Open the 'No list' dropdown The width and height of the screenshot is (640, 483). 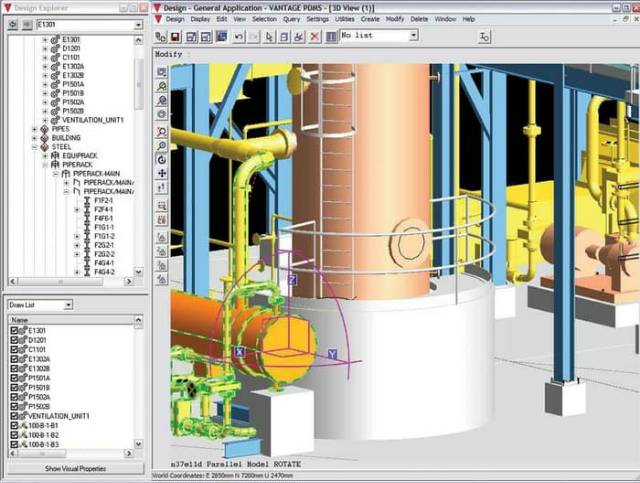(412, 36)
